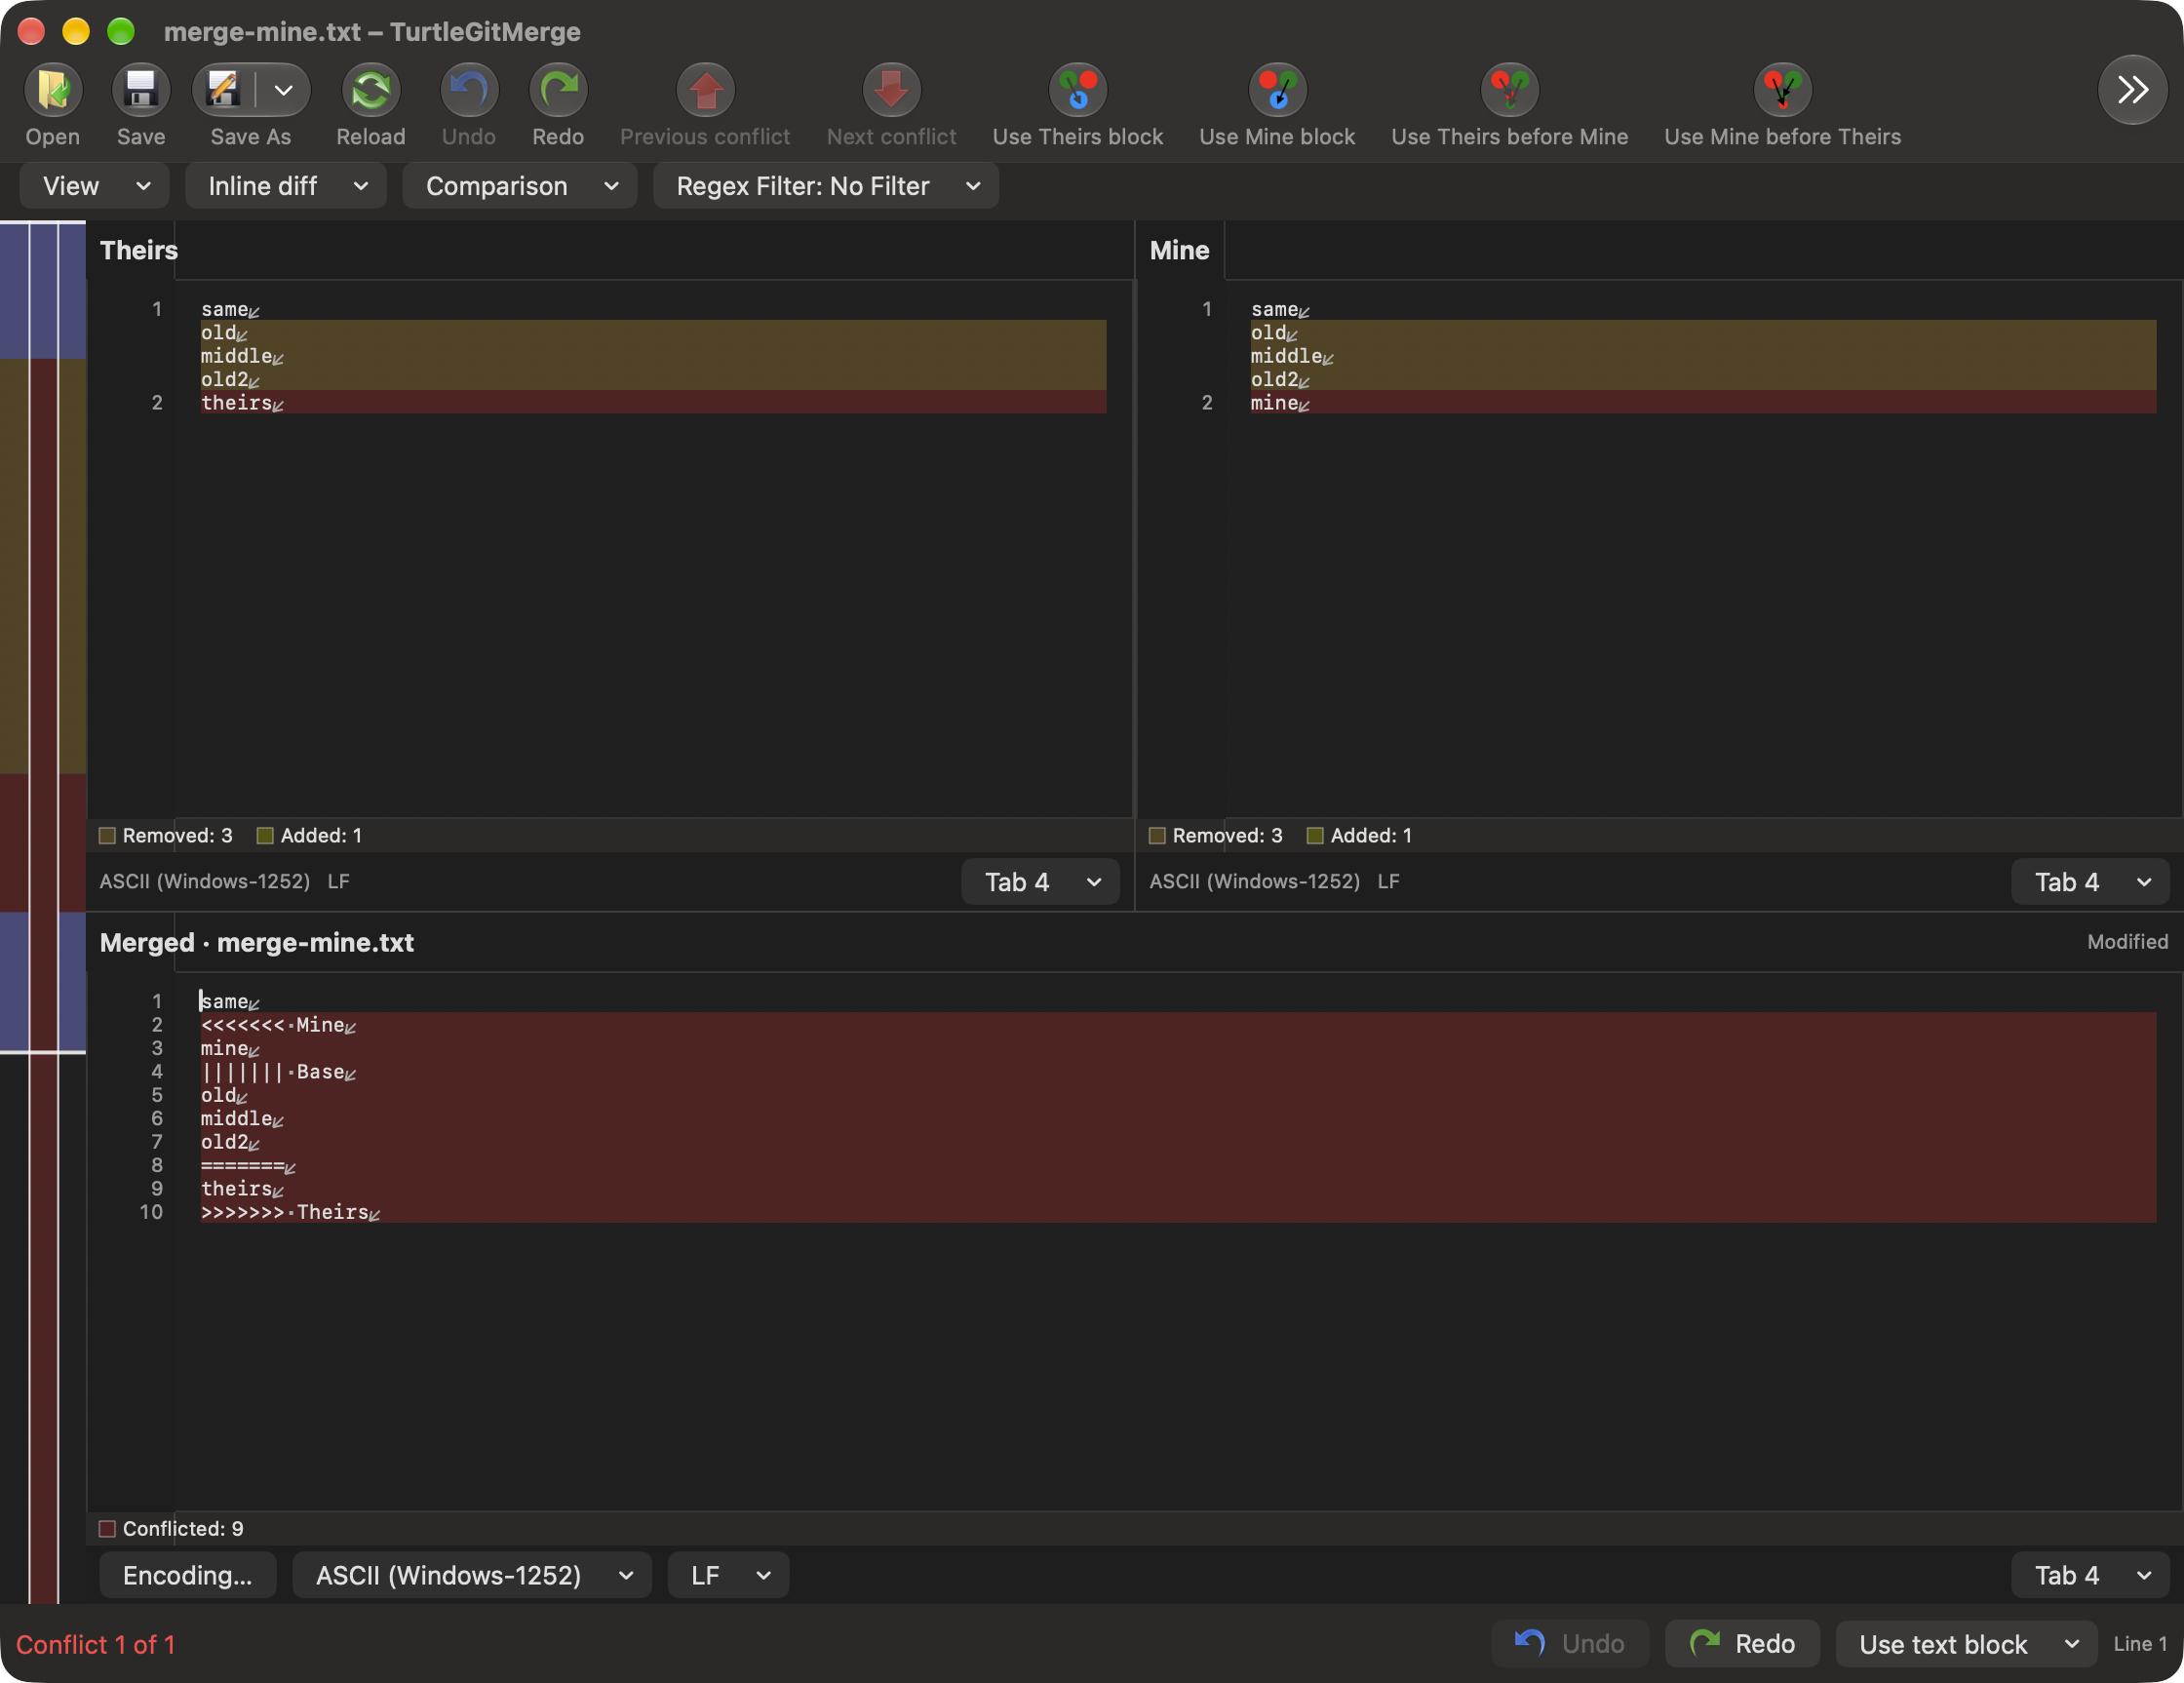Image resolution: width=2184 pixels, height=1683 pixels.
Task: Open the Inline diff menu
Action: [286, 186]
